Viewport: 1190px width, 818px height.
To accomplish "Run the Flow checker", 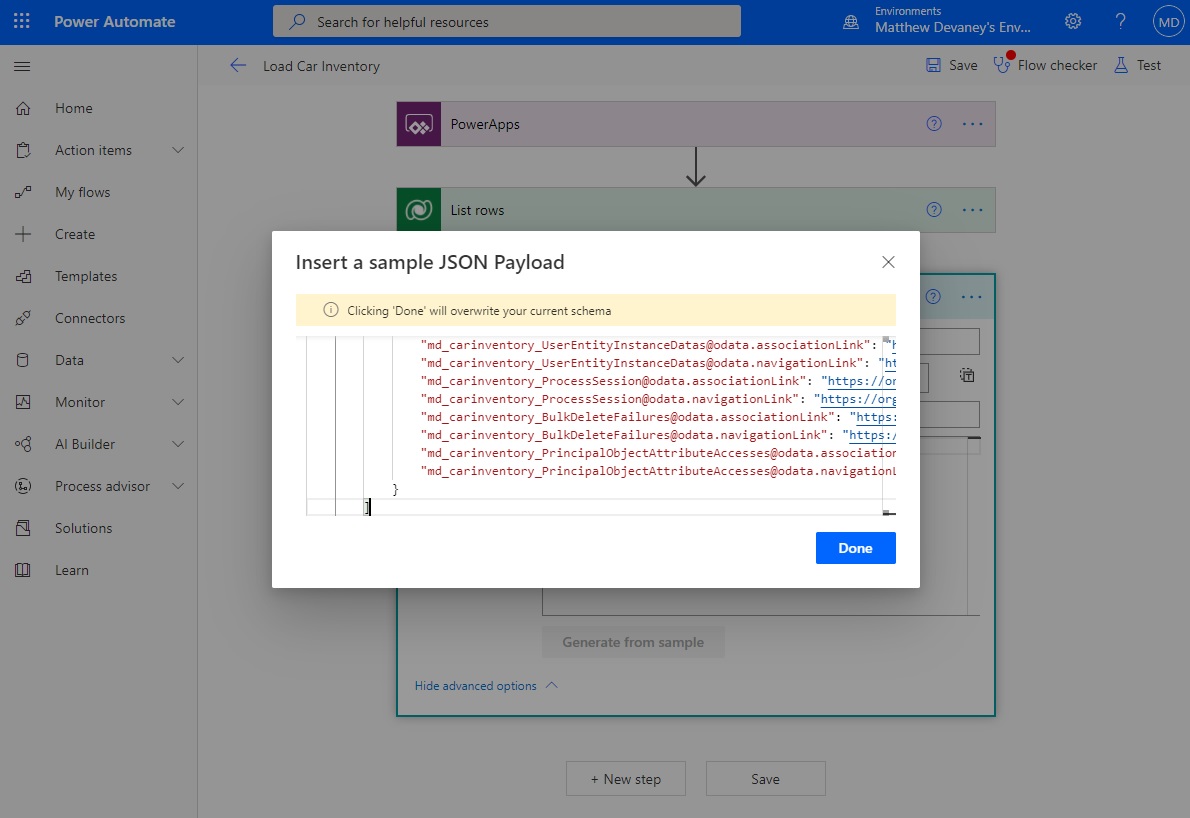I will [x=1046, y=64].
